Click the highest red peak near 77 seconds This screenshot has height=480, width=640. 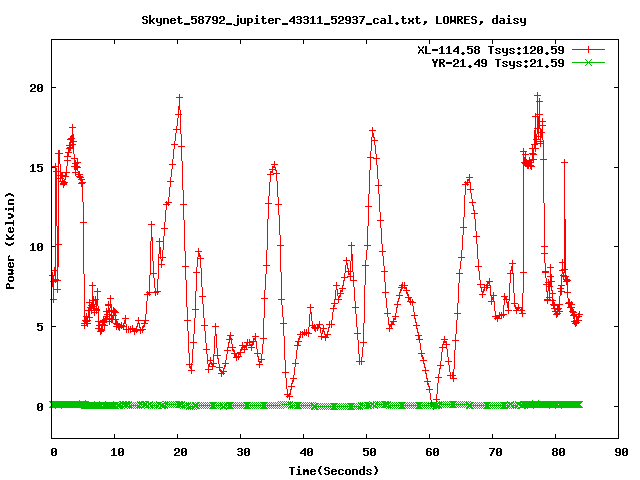point(538,95)
